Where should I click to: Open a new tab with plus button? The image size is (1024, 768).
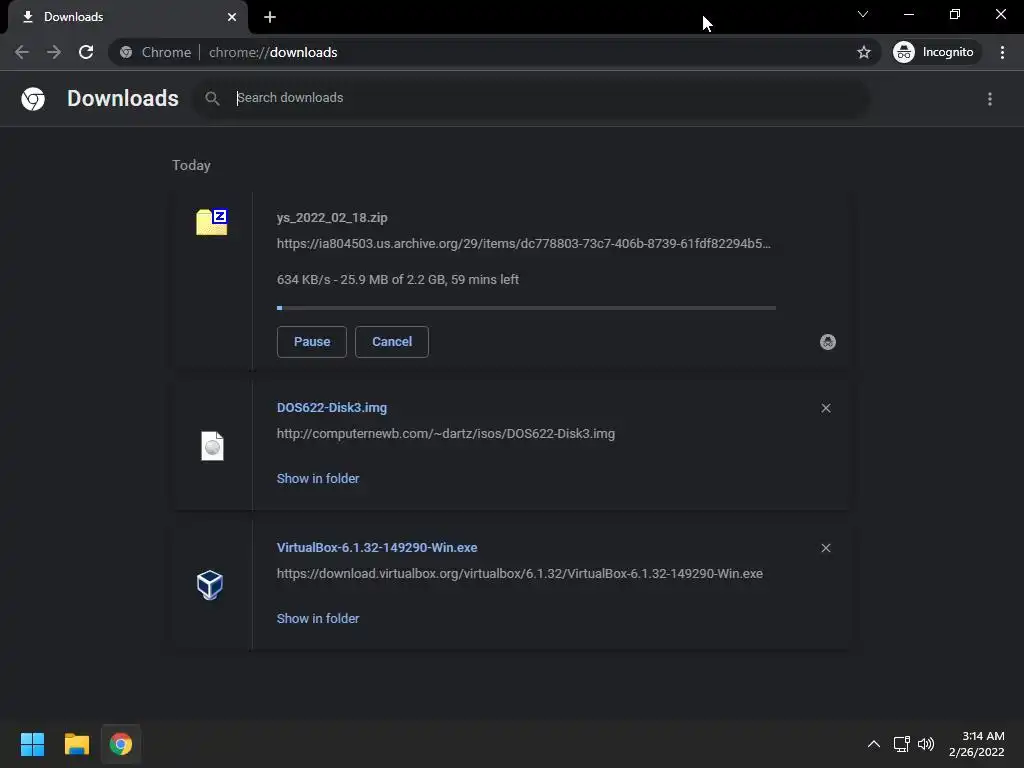(x=270, y=17)
